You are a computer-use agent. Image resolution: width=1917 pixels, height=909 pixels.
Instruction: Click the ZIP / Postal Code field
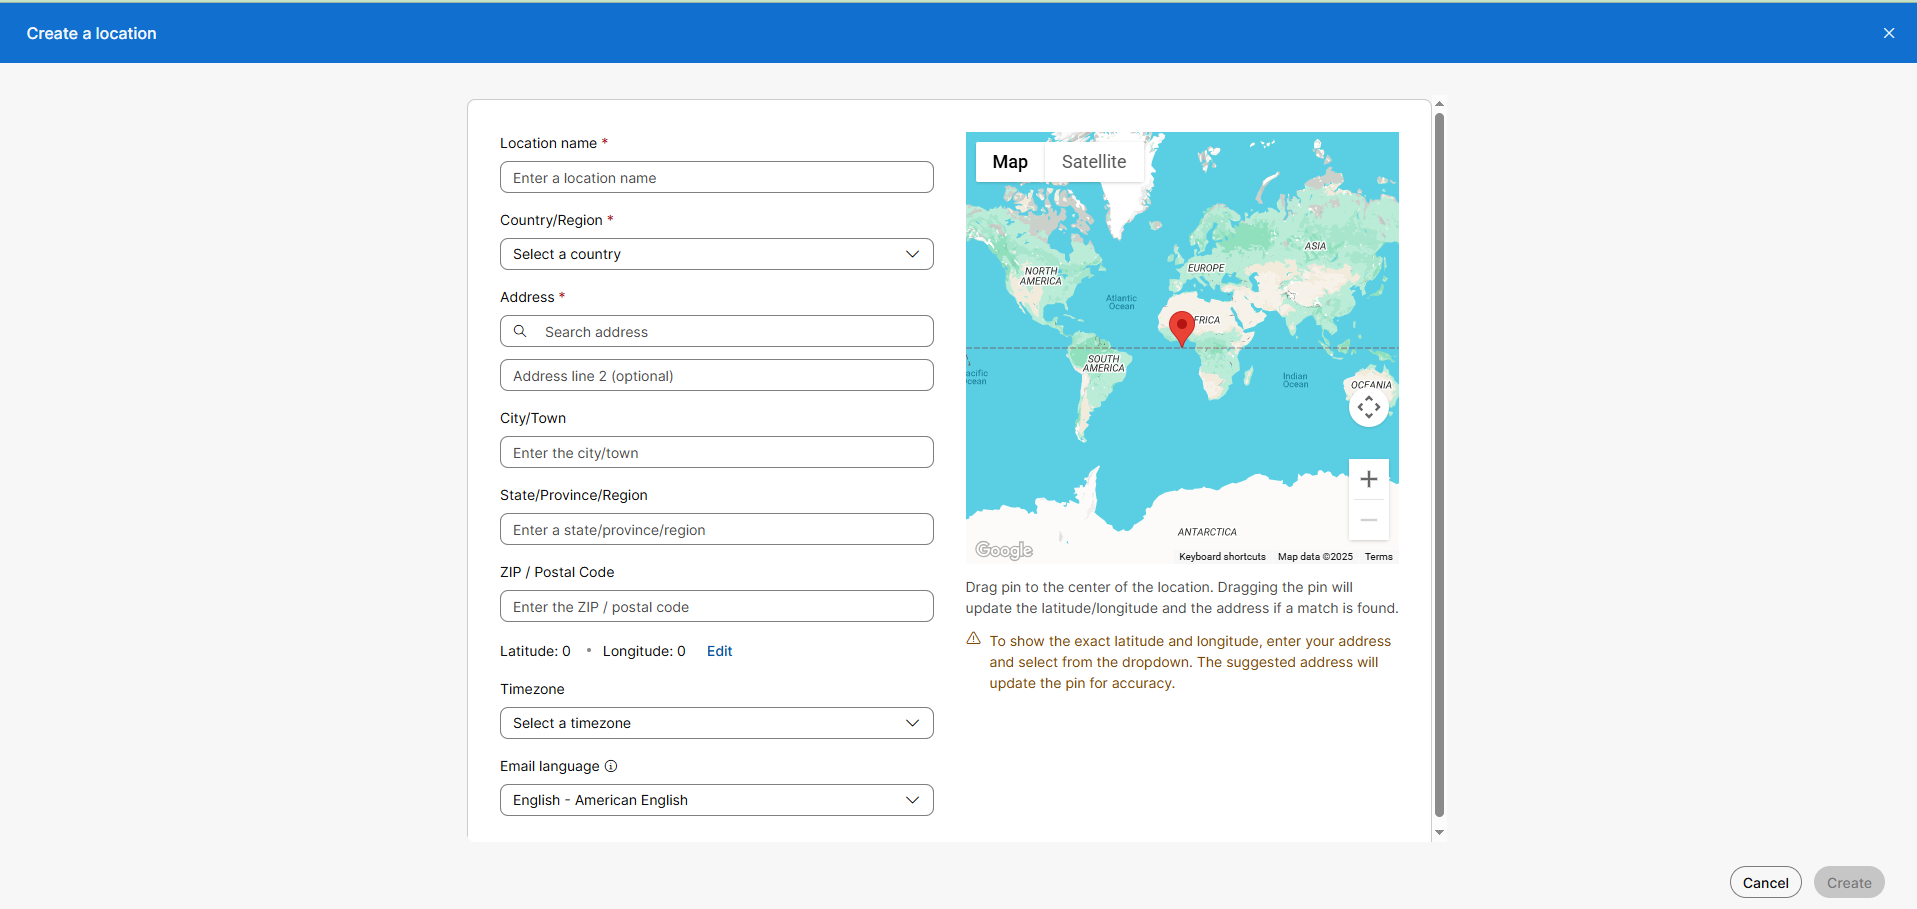click(x=716, y=607)
